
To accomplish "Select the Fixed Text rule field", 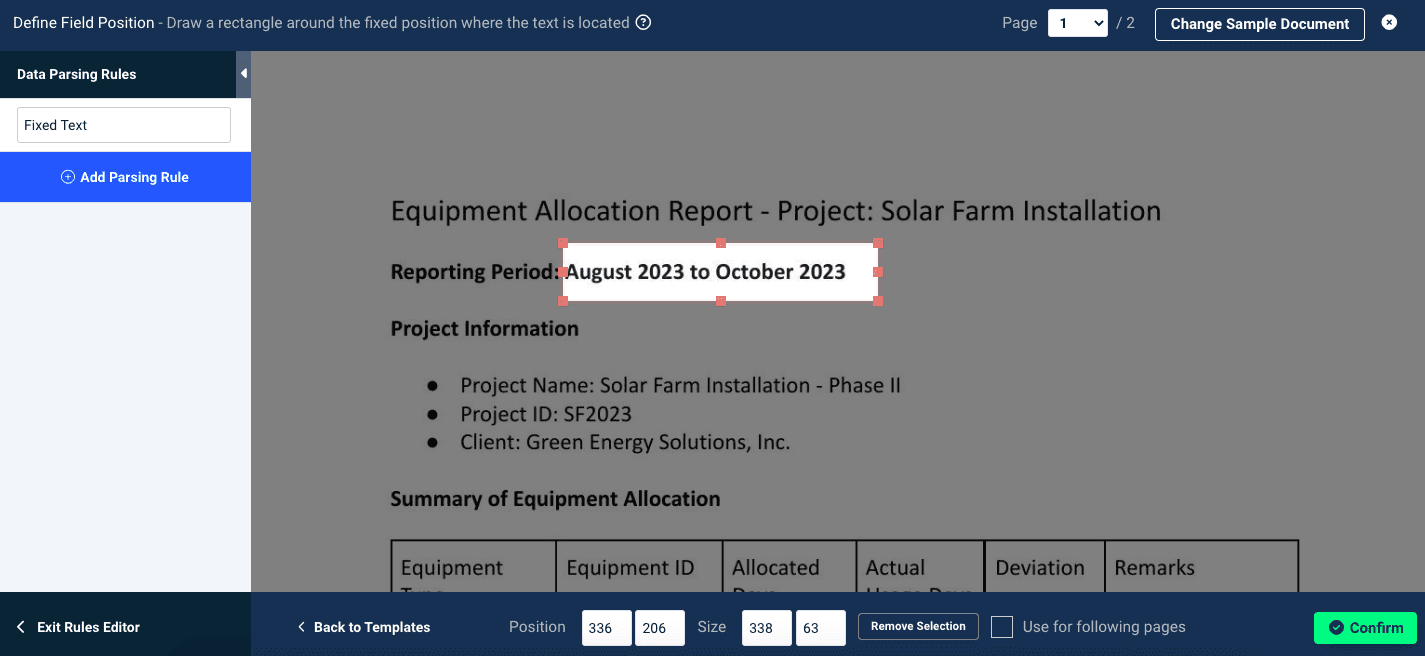I will tap(124, 125).
